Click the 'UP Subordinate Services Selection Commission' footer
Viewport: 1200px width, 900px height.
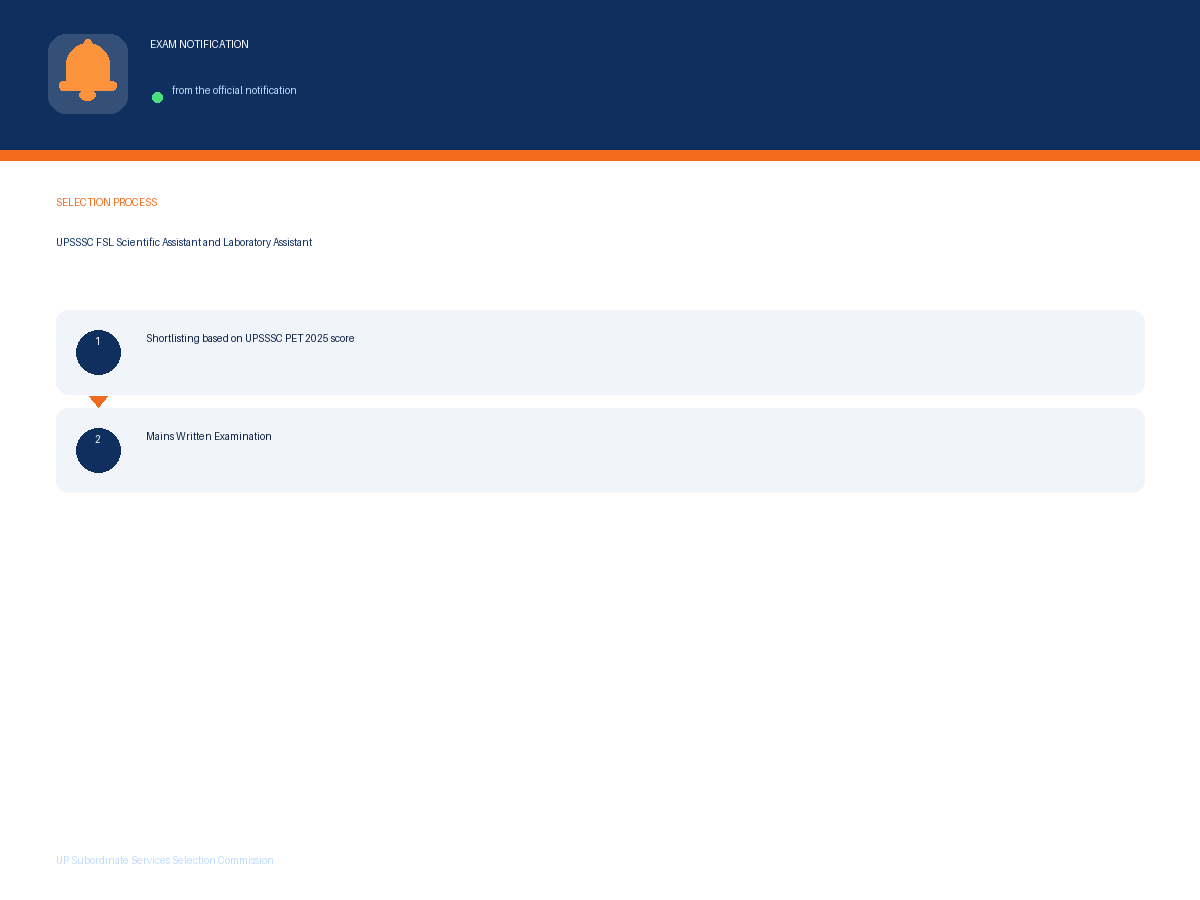(165, 860)
